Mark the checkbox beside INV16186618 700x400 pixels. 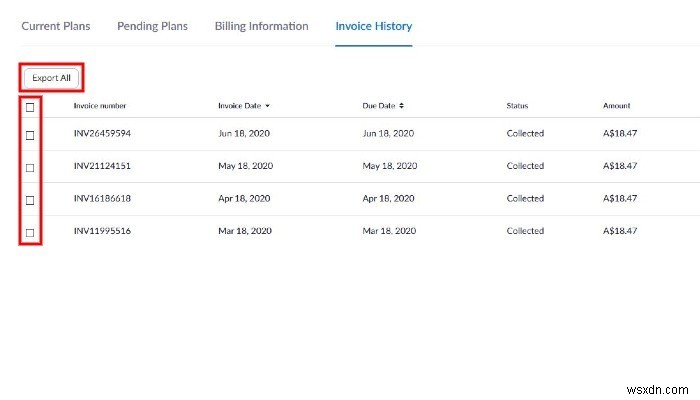click(30, 199)
